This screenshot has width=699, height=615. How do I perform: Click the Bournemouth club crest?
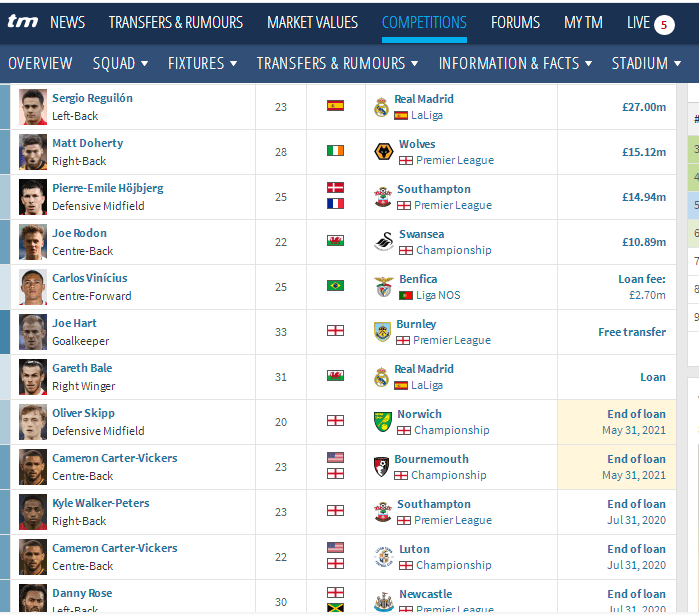tap(381, 467)
